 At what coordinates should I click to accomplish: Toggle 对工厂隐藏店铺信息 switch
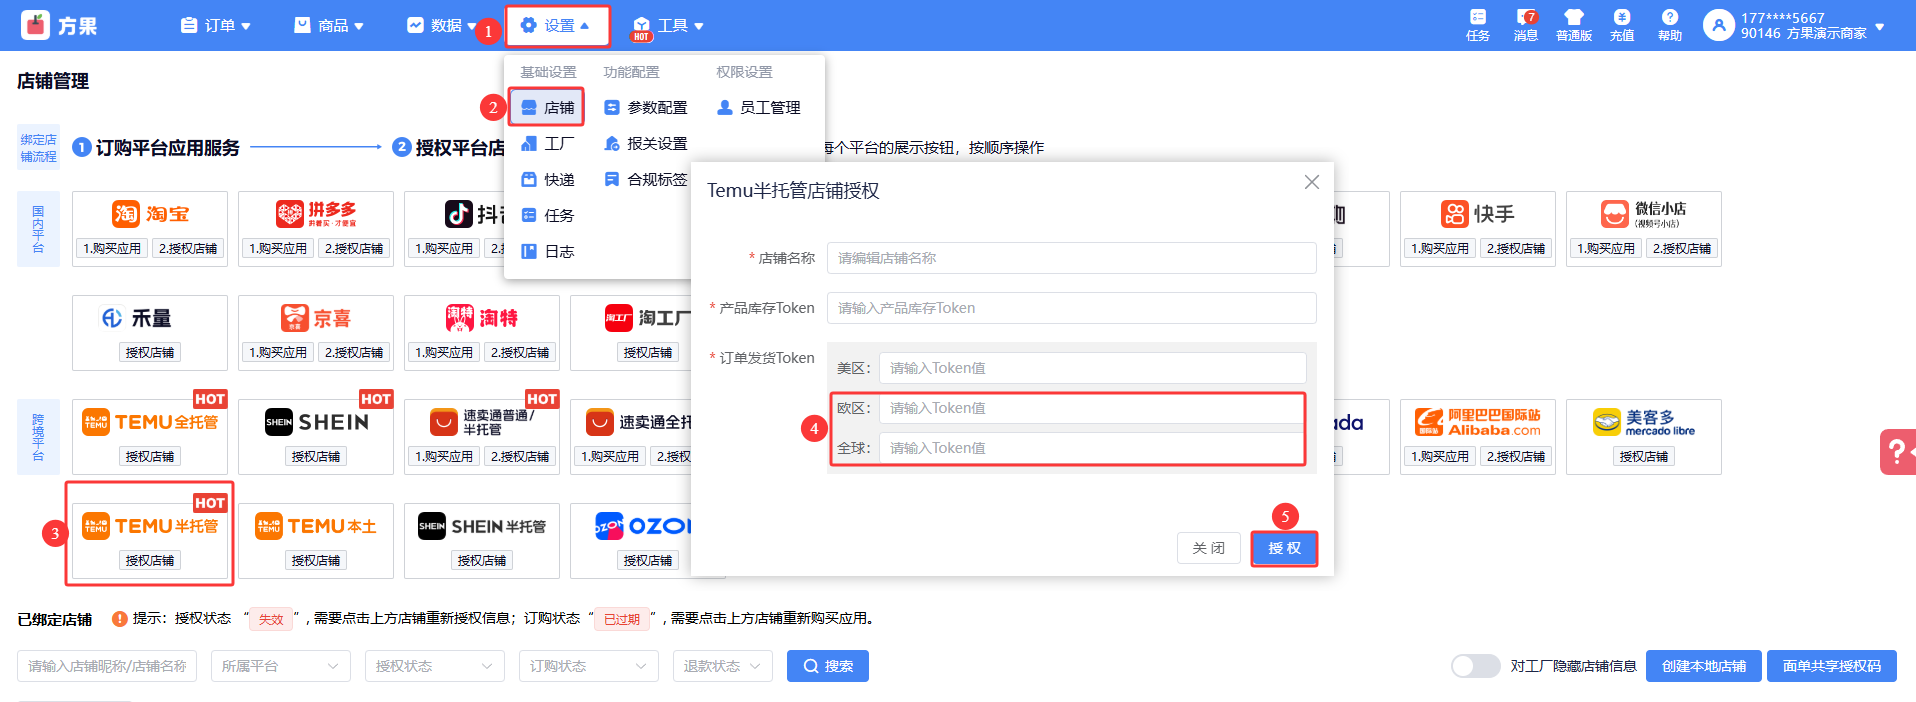pos(1476,666)
